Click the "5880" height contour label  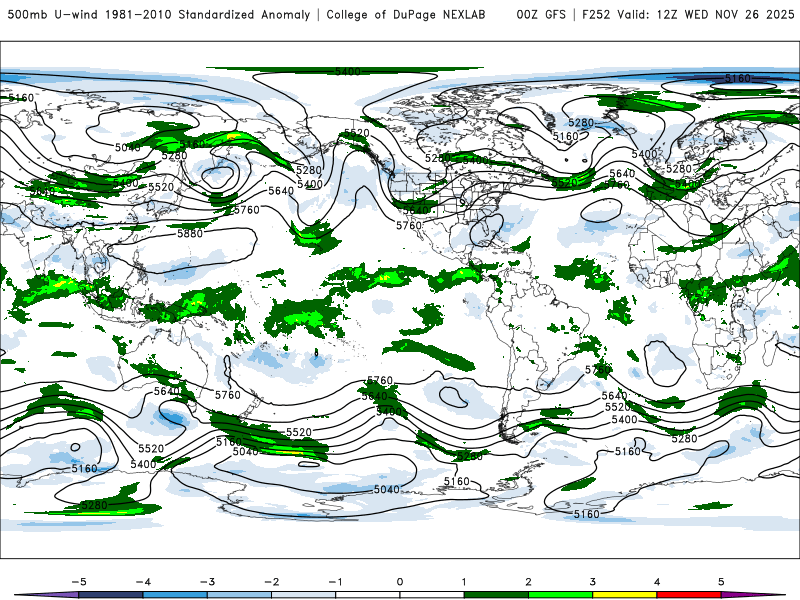(x=190, y=233)
